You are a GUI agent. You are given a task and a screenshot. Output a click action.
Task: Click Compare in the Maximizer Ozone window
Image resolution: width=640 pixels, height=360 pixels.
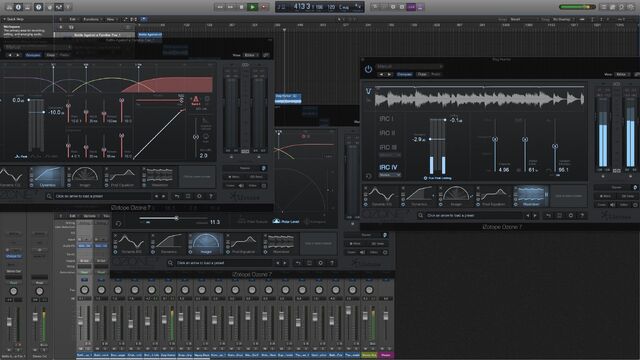pyautogui.click(x=404, y=74)
